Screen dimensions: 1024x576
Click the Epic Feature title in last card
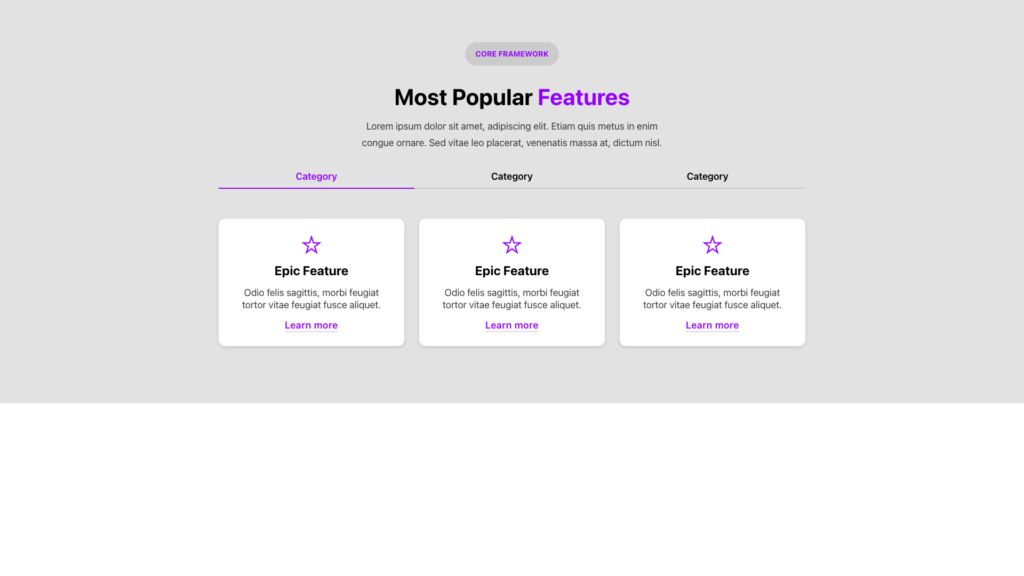coord(712,271)
